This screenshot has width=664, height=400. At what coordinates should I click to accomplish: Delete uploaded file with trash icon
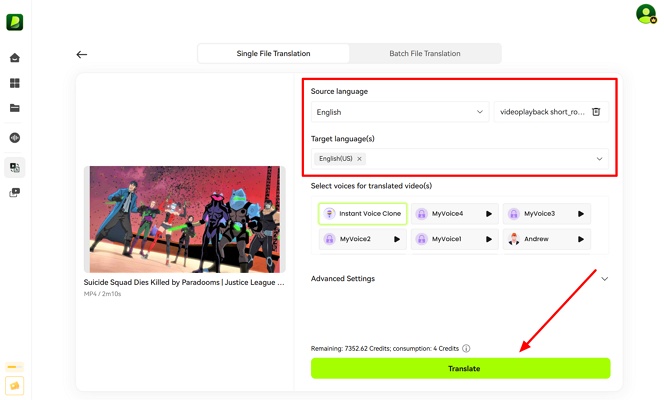[x=596, y=112]
